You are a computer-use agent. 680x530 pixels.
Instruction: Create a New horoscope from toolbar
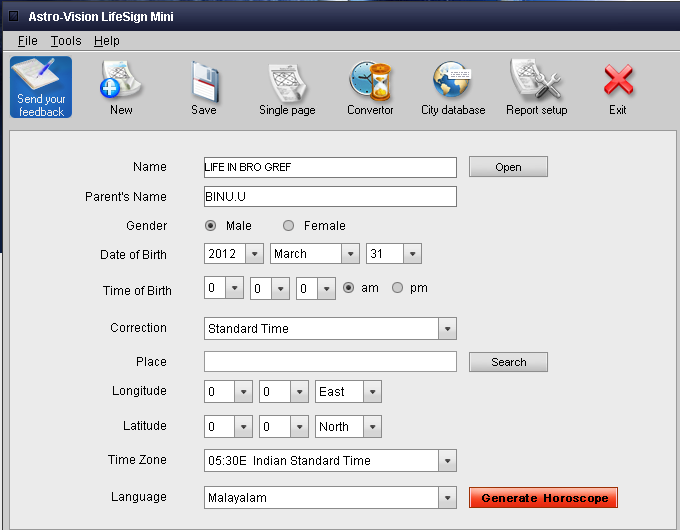121,88
